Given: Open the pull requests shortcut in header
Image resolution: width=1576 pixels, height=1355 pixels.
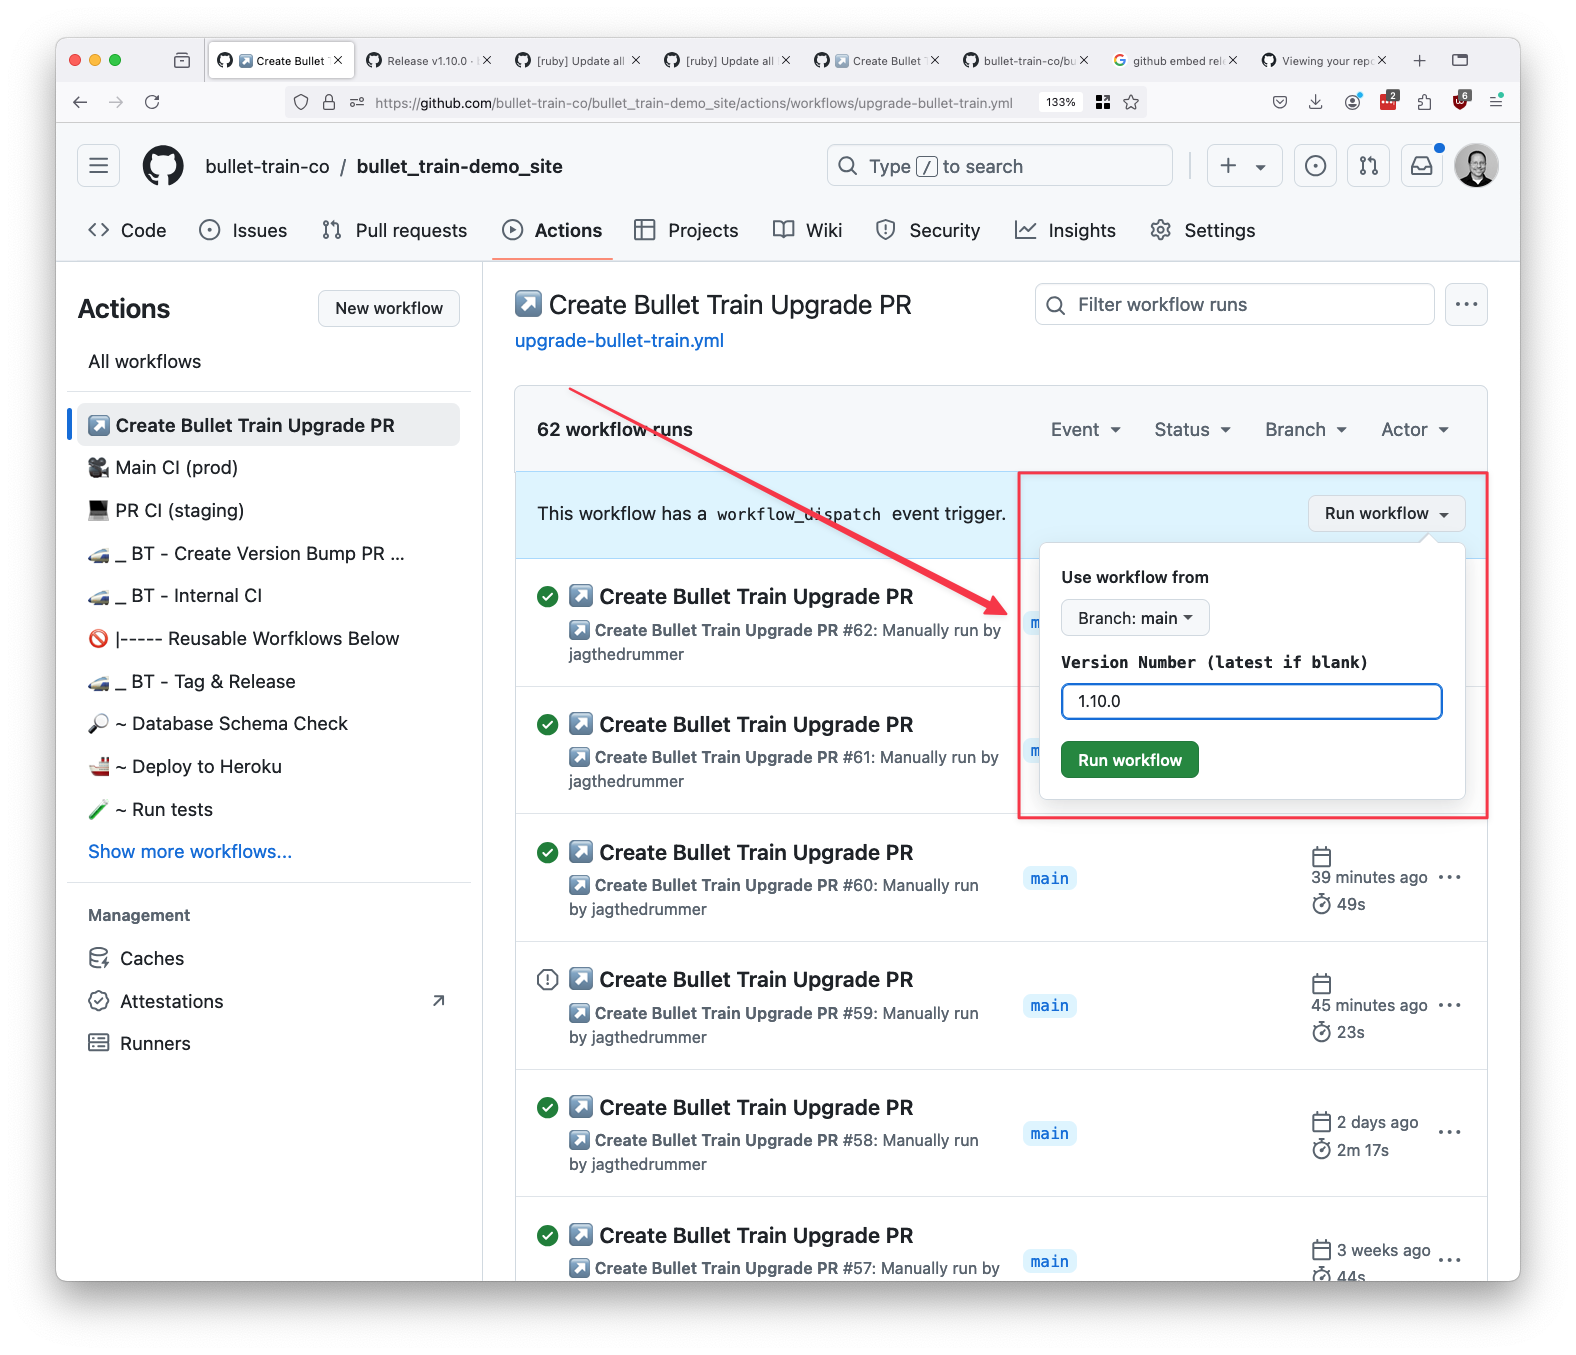Looking at the screenshot, I should pos(1369,166).
